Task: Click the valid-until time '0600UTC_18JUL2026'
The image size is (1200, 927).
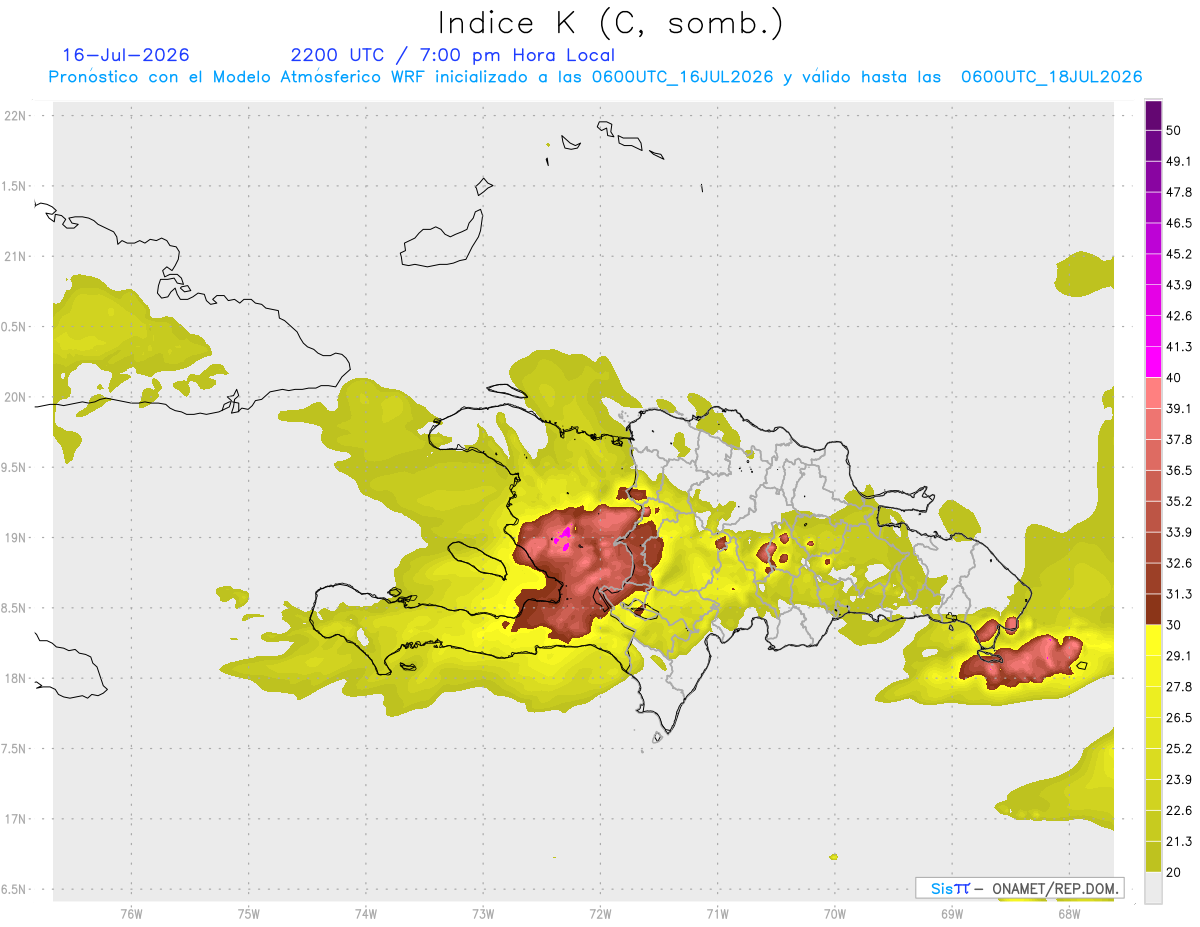Action: [x=1051, y=77]
